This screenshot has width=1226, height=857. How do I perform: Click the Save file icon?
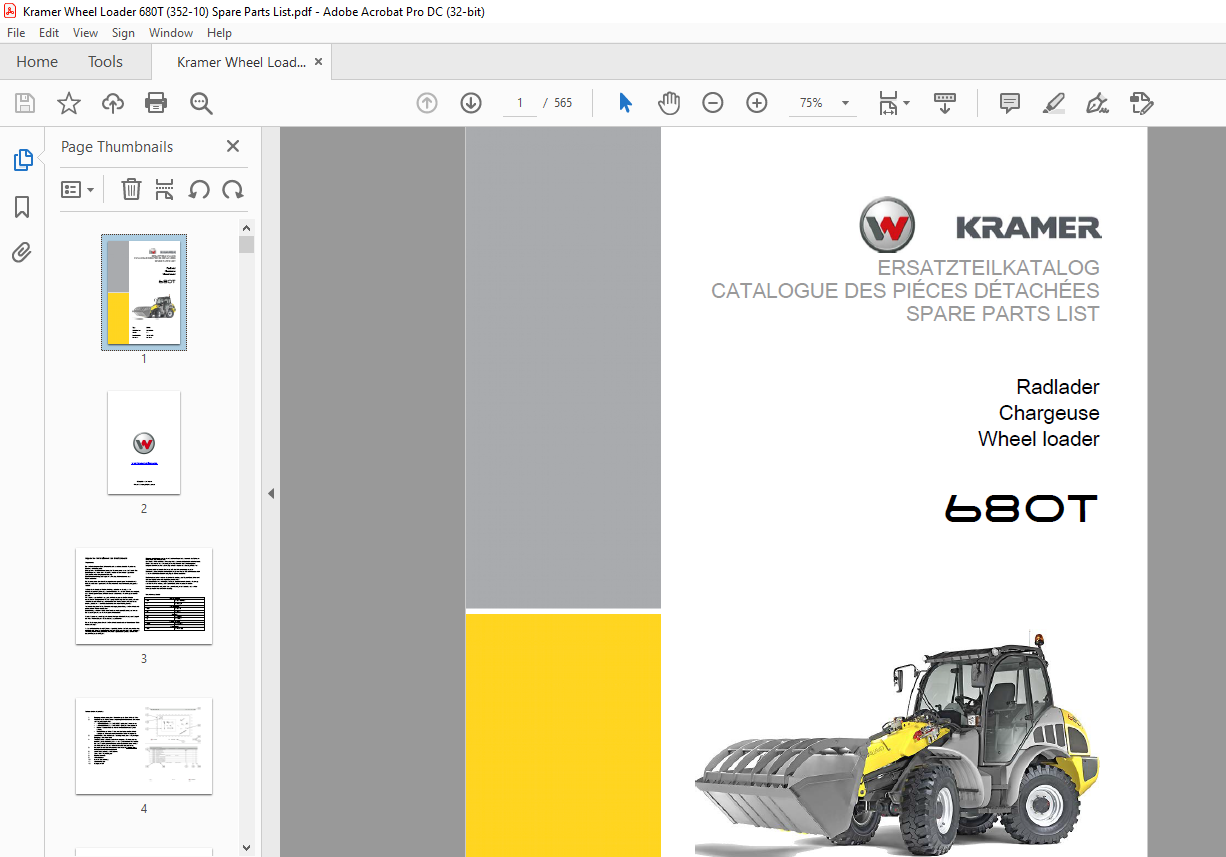click(x=25, y=103)
